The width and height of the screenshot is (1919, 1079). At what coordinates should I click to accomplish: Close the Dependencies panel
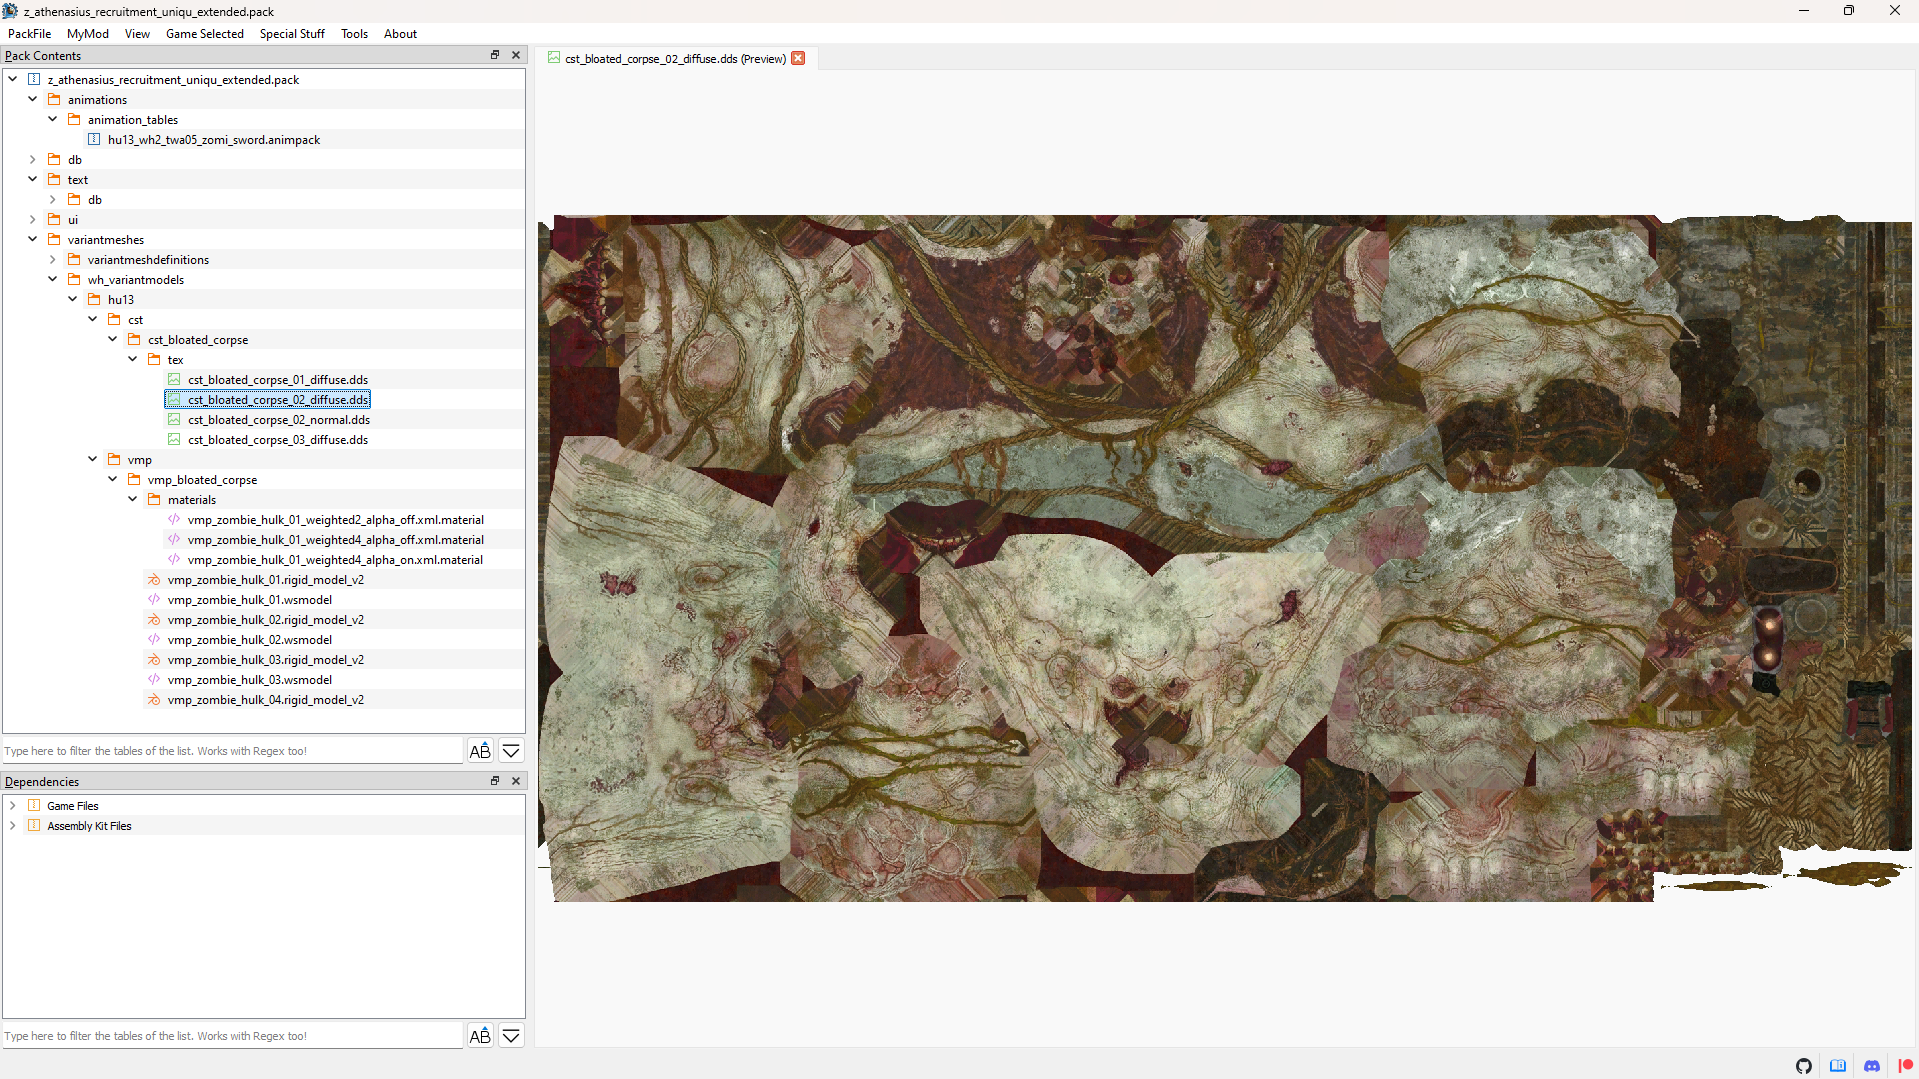516,781
